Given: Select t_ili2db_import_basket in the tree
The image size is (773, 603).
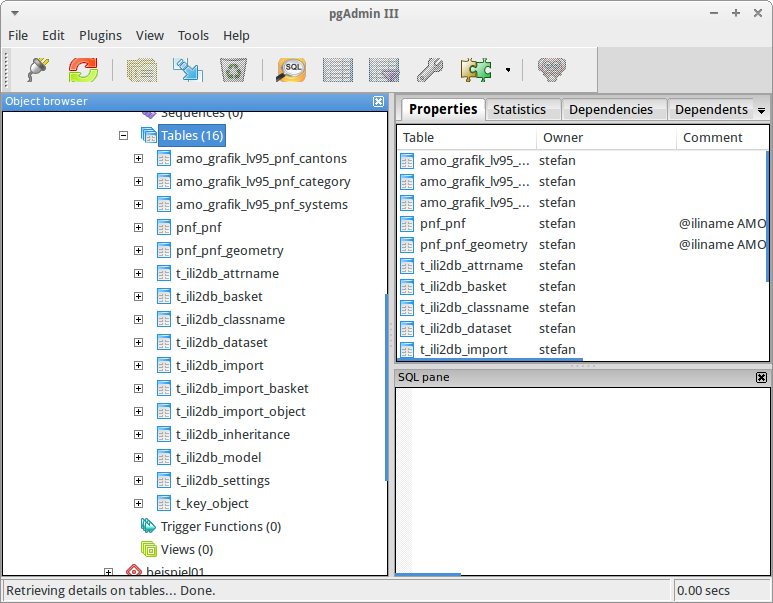Looking at the screenshot, I should point(242,389).
